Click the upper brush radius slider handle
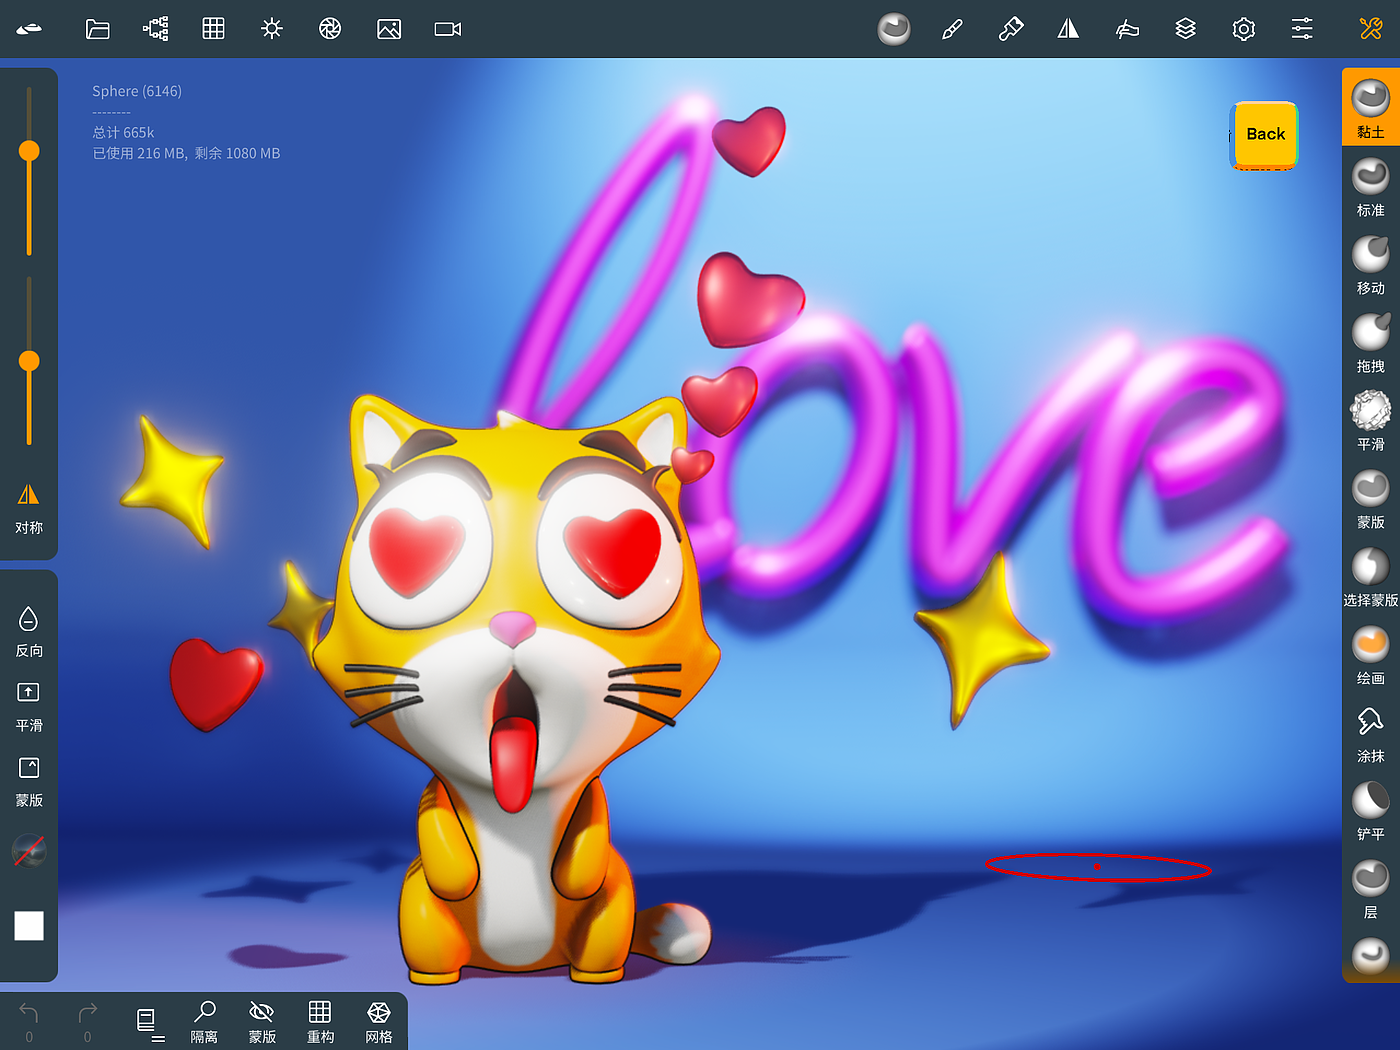The height and width of the screenshot is (1050, 1400). [29, 151]
